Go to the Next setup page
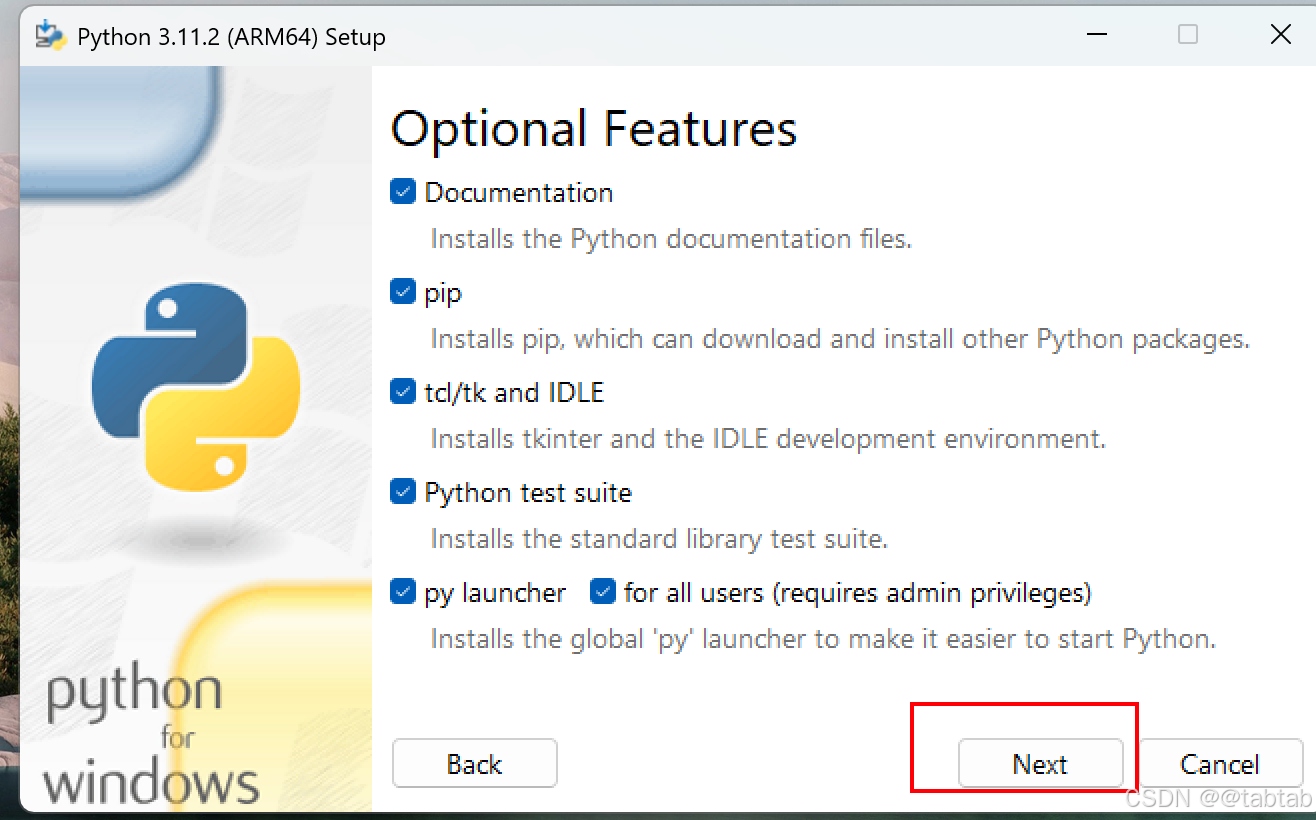1316x820 pixels. coord(1040,764)
